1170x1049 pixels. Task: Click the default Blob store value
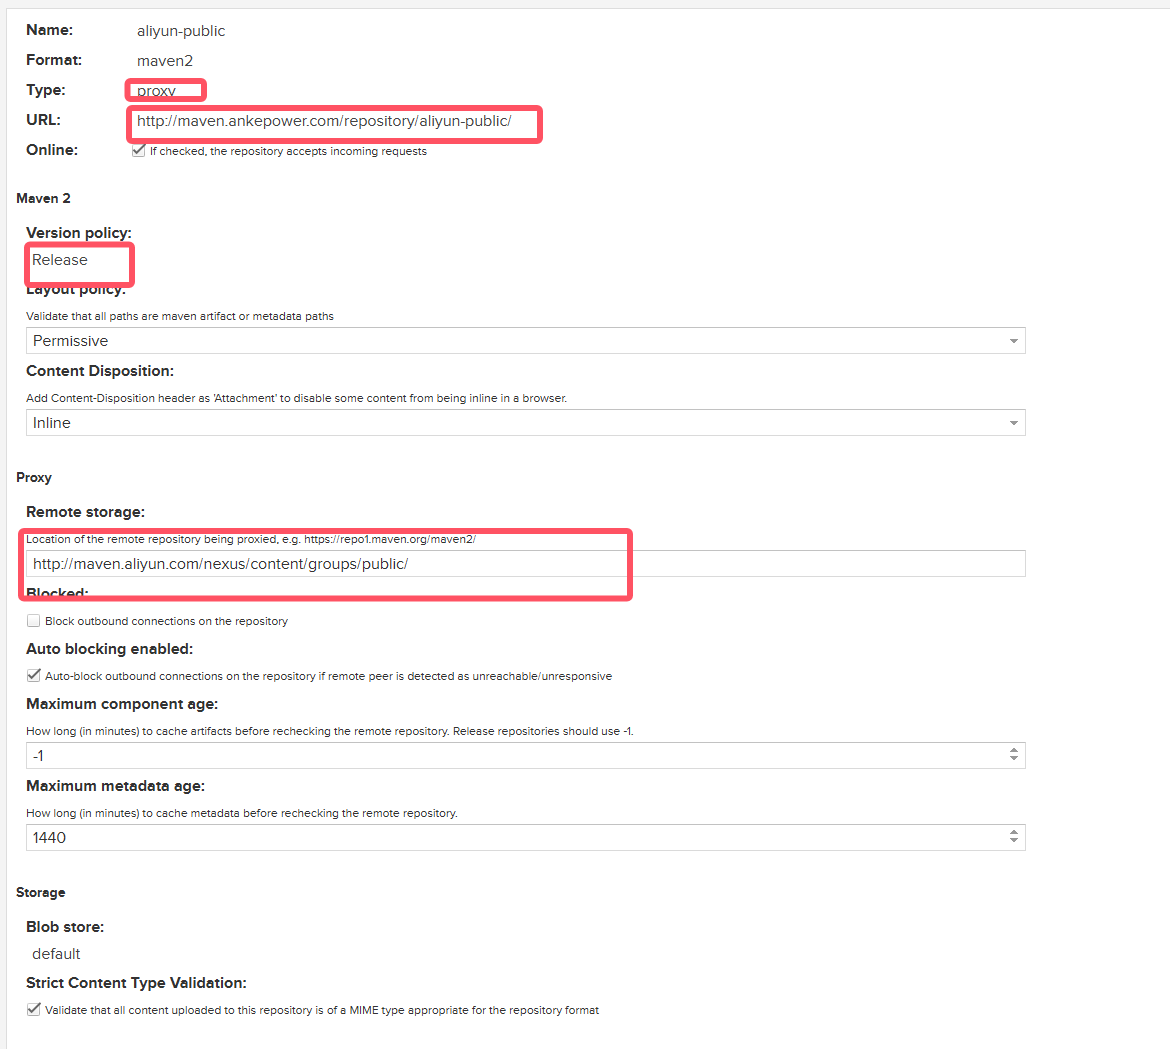click(x=56, y=954)
